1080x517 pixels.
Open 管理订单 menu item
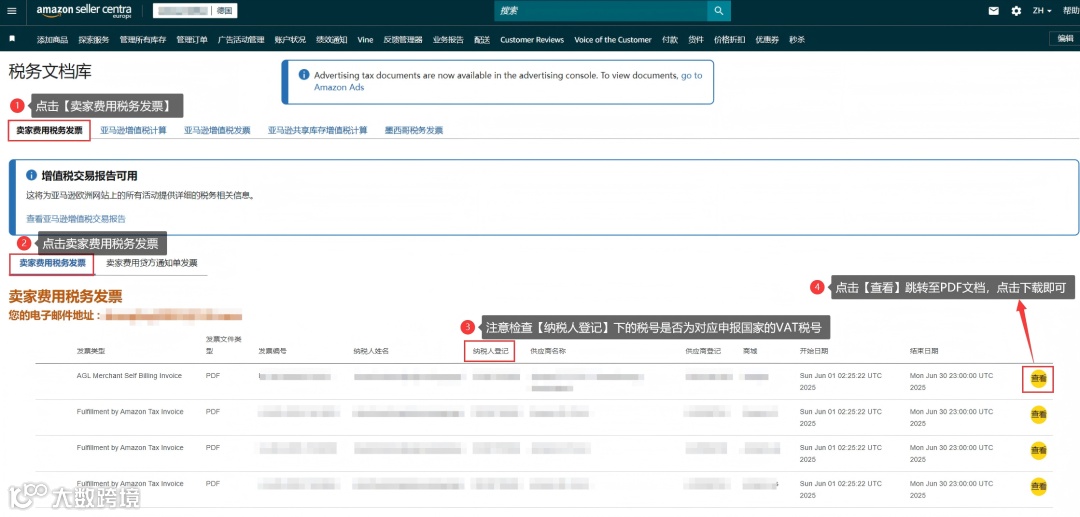tap(191, 40)
